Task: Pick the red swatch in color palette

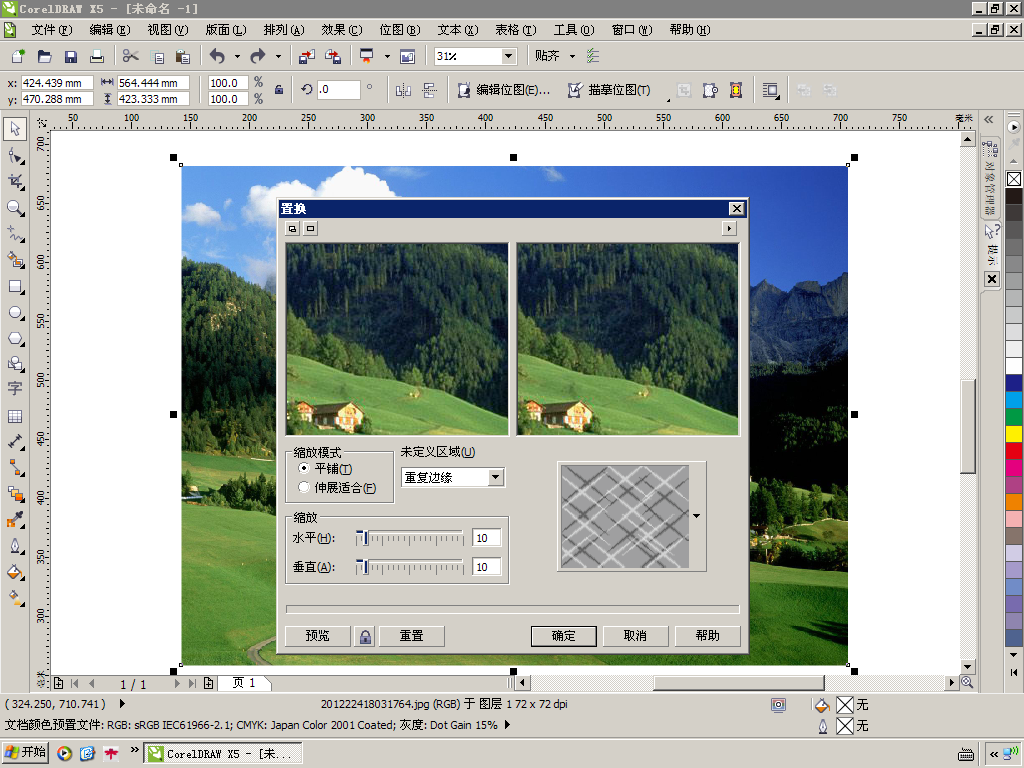Action: pos(1014,450)
